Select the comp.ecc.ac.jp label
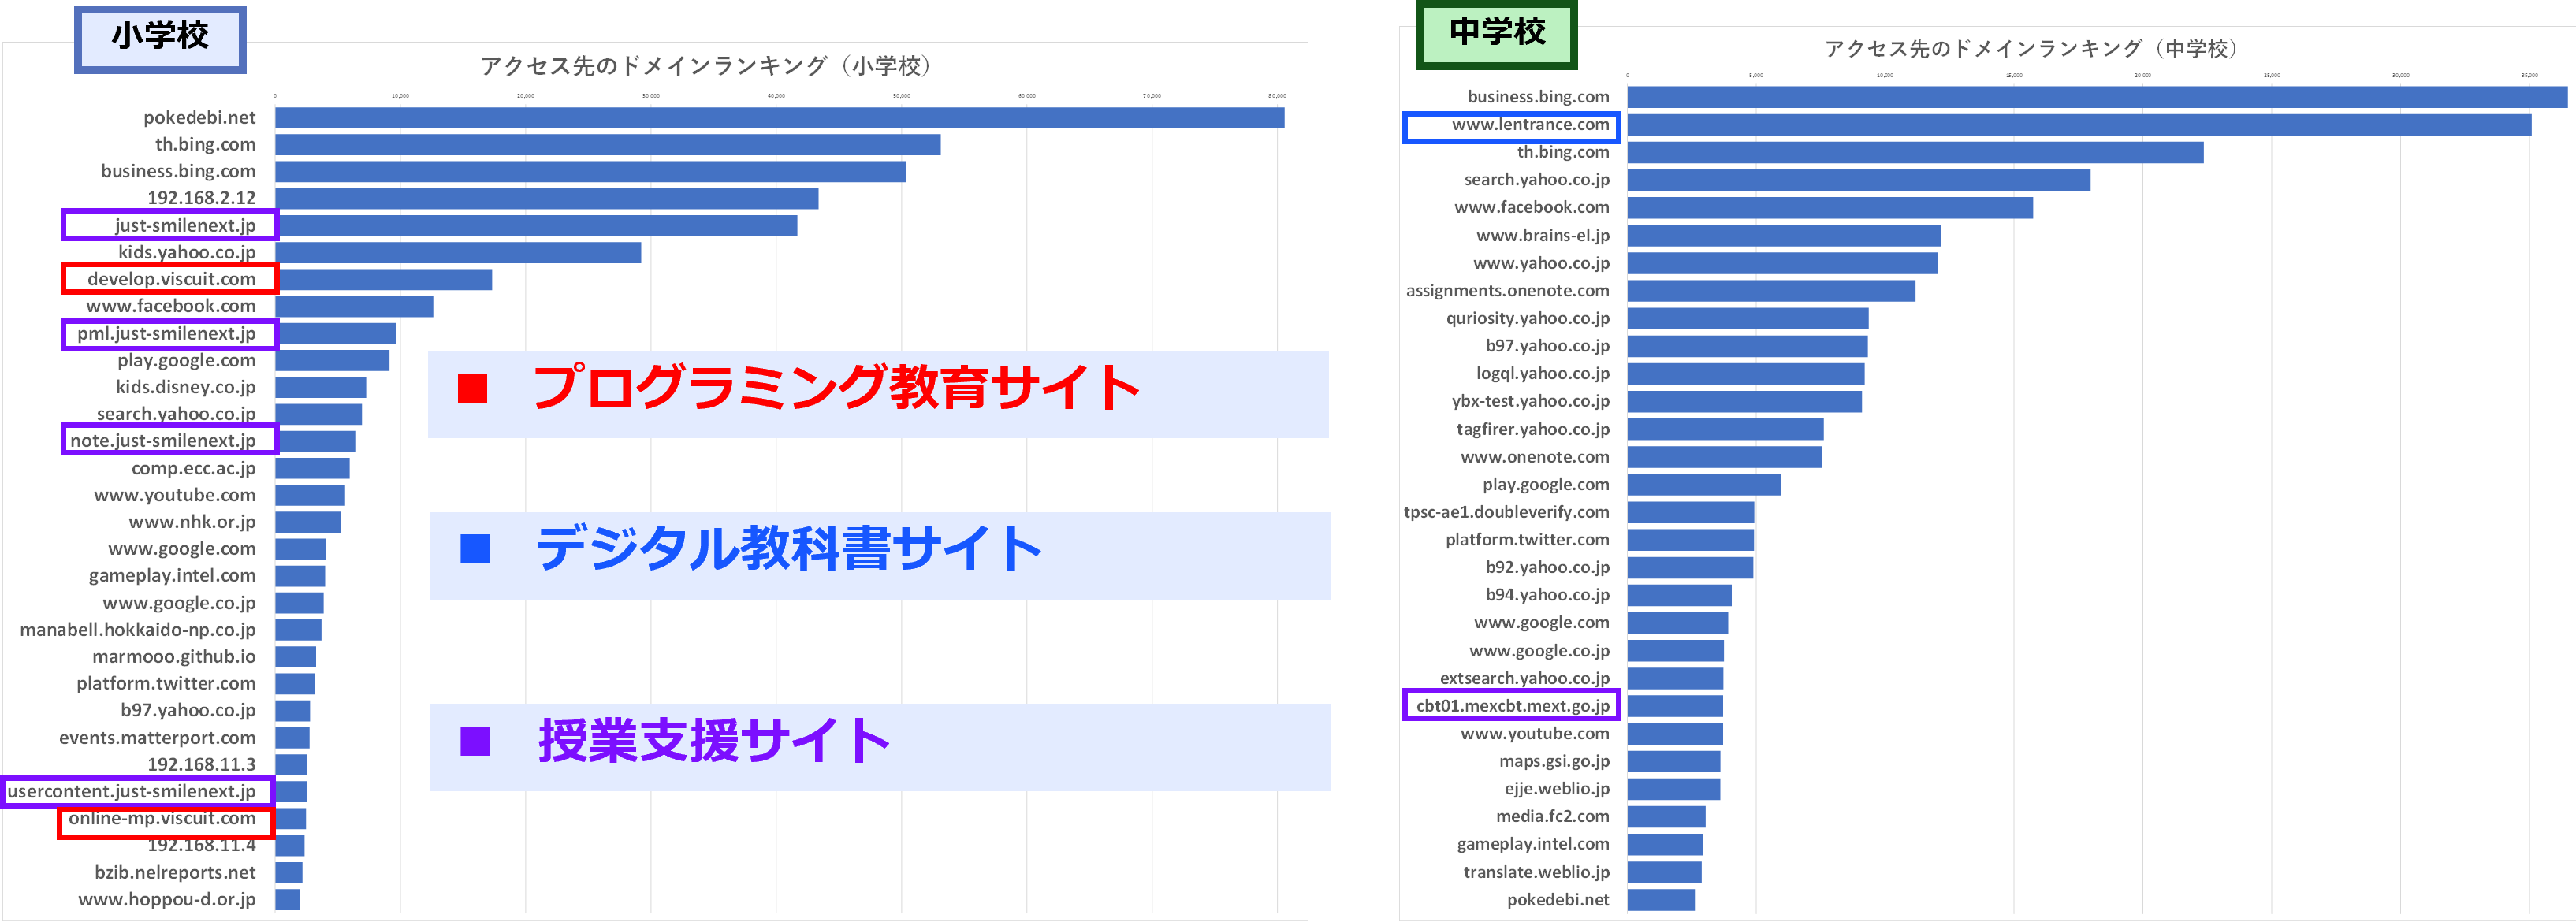Image resolution: width=2576 pixels, height=922 pixels. click(193, 469)
